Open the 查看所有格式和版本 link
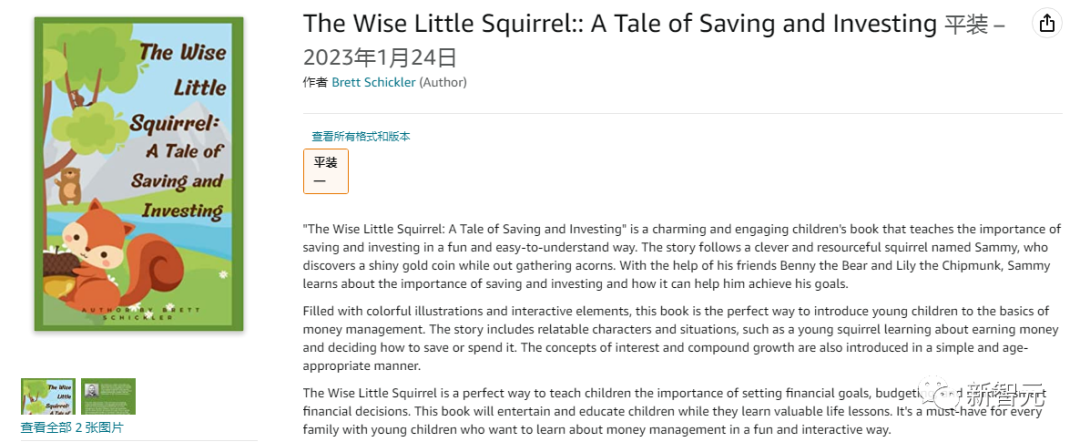 click(360, 136)
